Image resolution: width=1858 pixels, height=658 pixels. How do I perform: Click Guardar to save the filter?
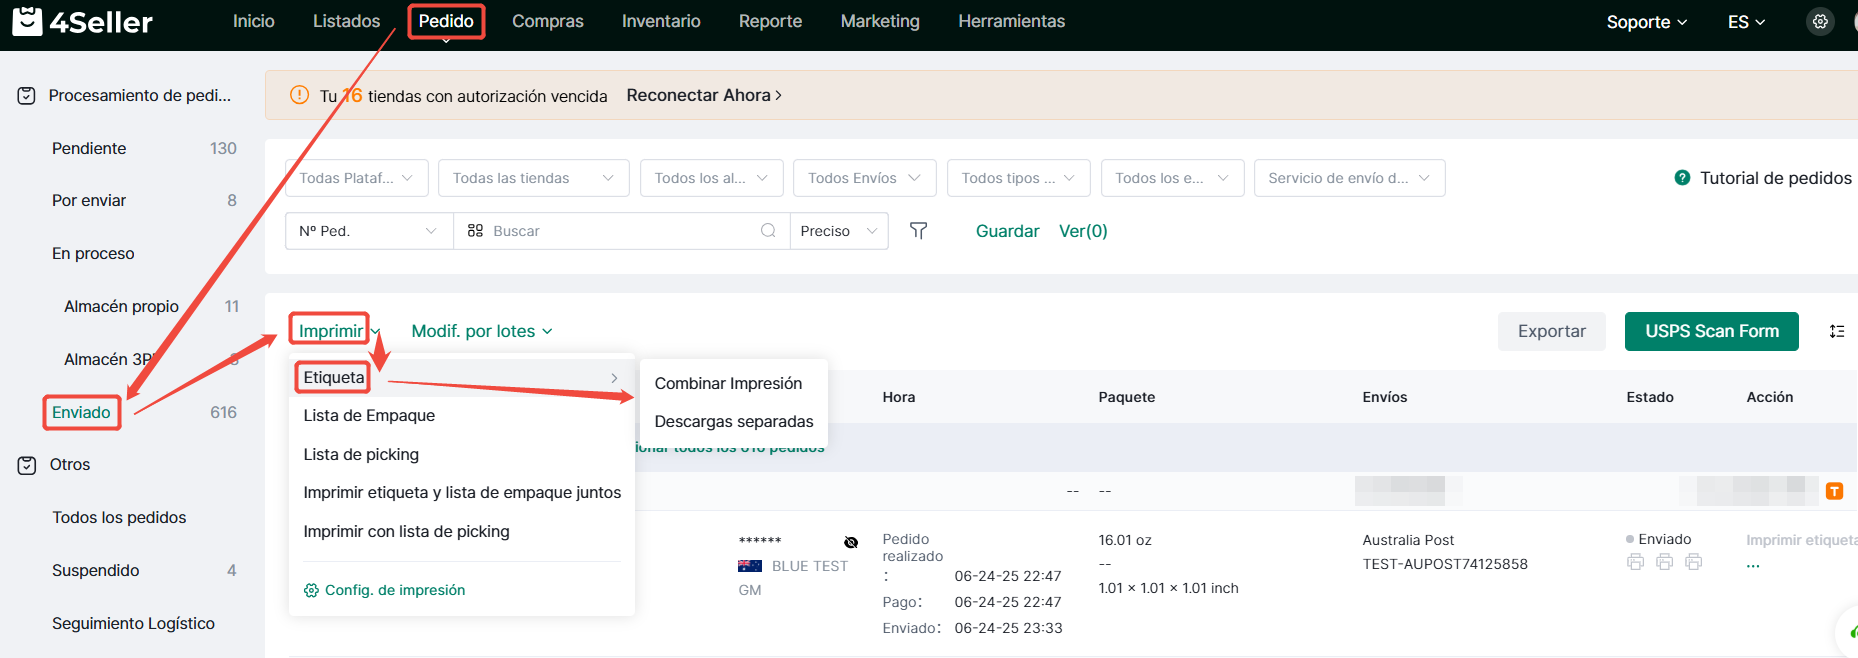[1008, 231]
